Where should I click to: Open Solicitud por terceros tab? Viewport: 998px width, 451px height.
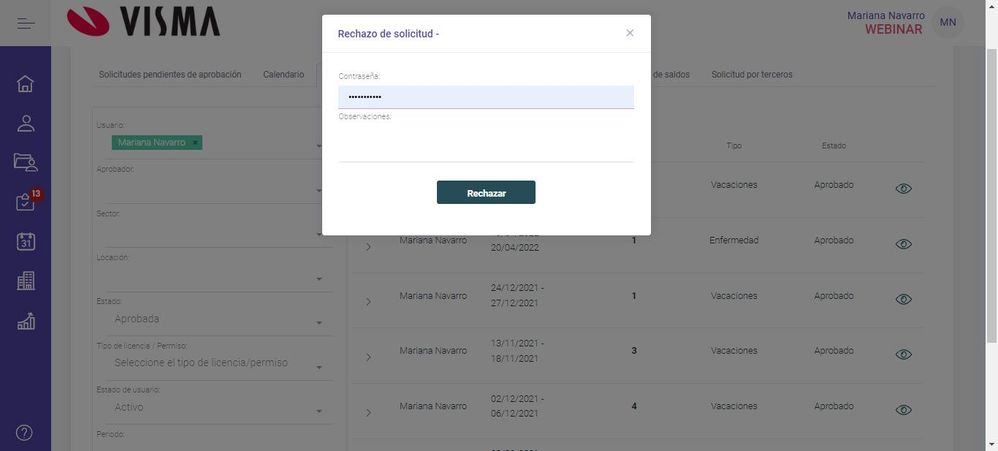tap(752, 74)
